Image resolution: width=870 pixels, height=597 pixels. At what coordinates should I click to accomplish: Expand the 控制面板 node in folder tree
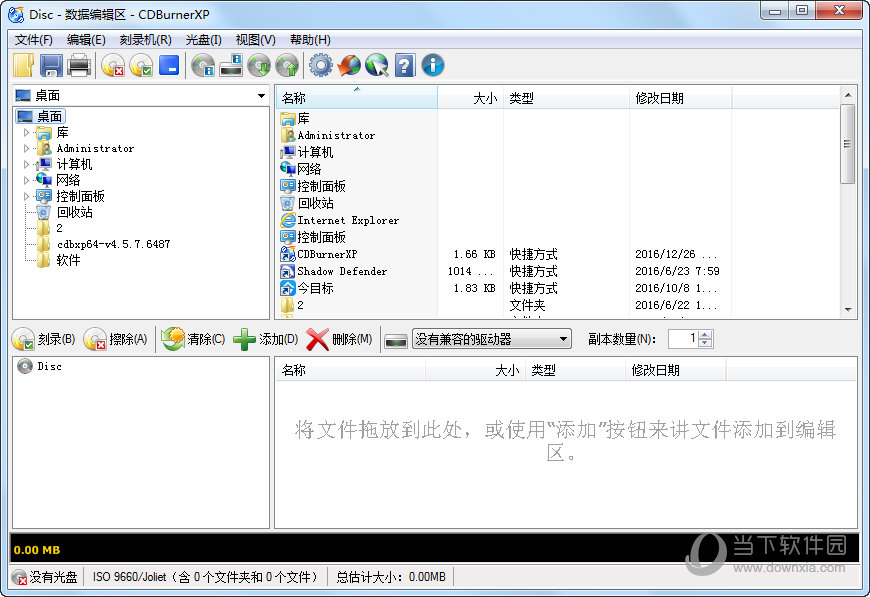point(26,196)
